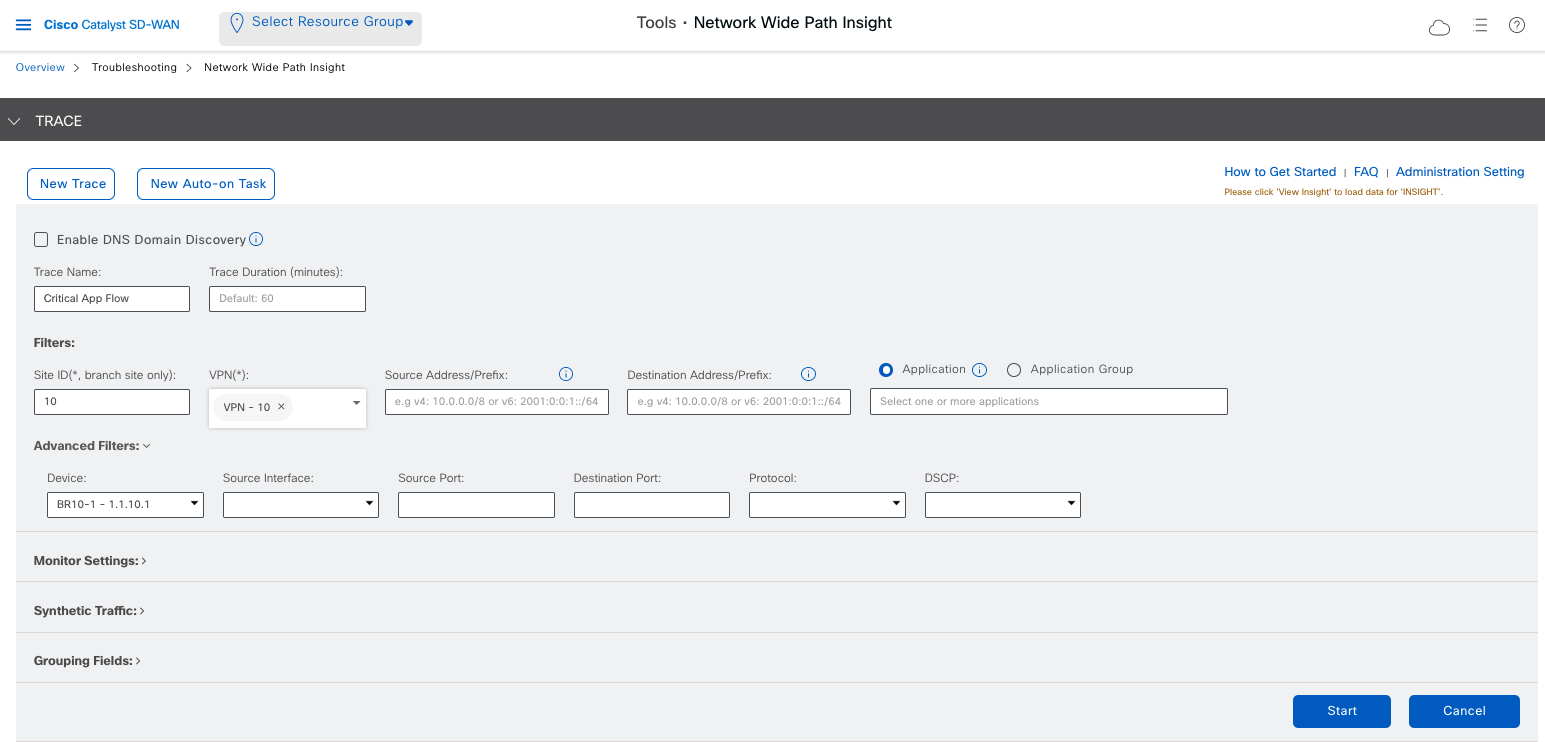Open the task list icon
1545x742 pixels.
pos(1480,26)
